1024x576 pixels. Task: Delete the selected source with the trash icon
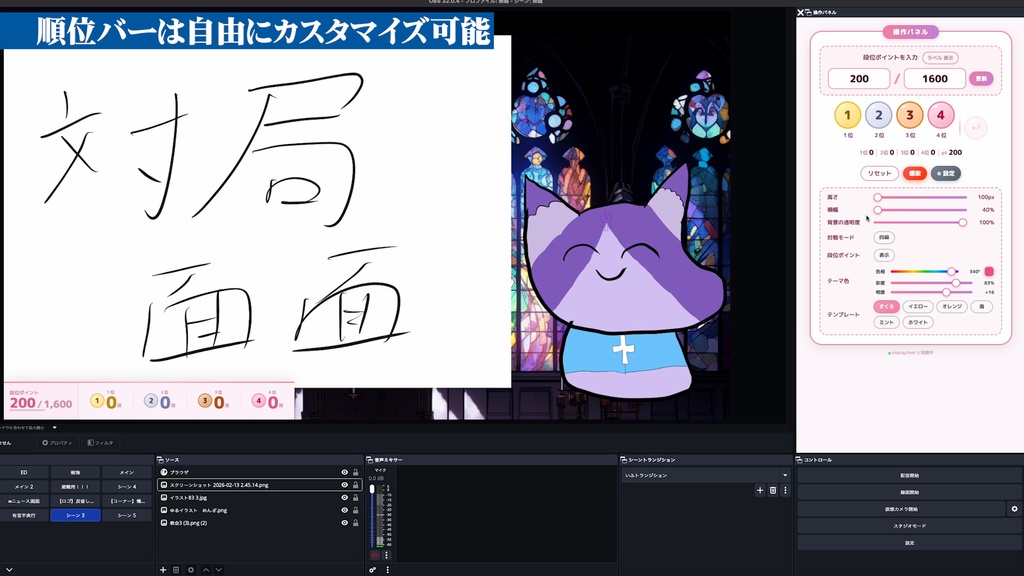point(175,570)
